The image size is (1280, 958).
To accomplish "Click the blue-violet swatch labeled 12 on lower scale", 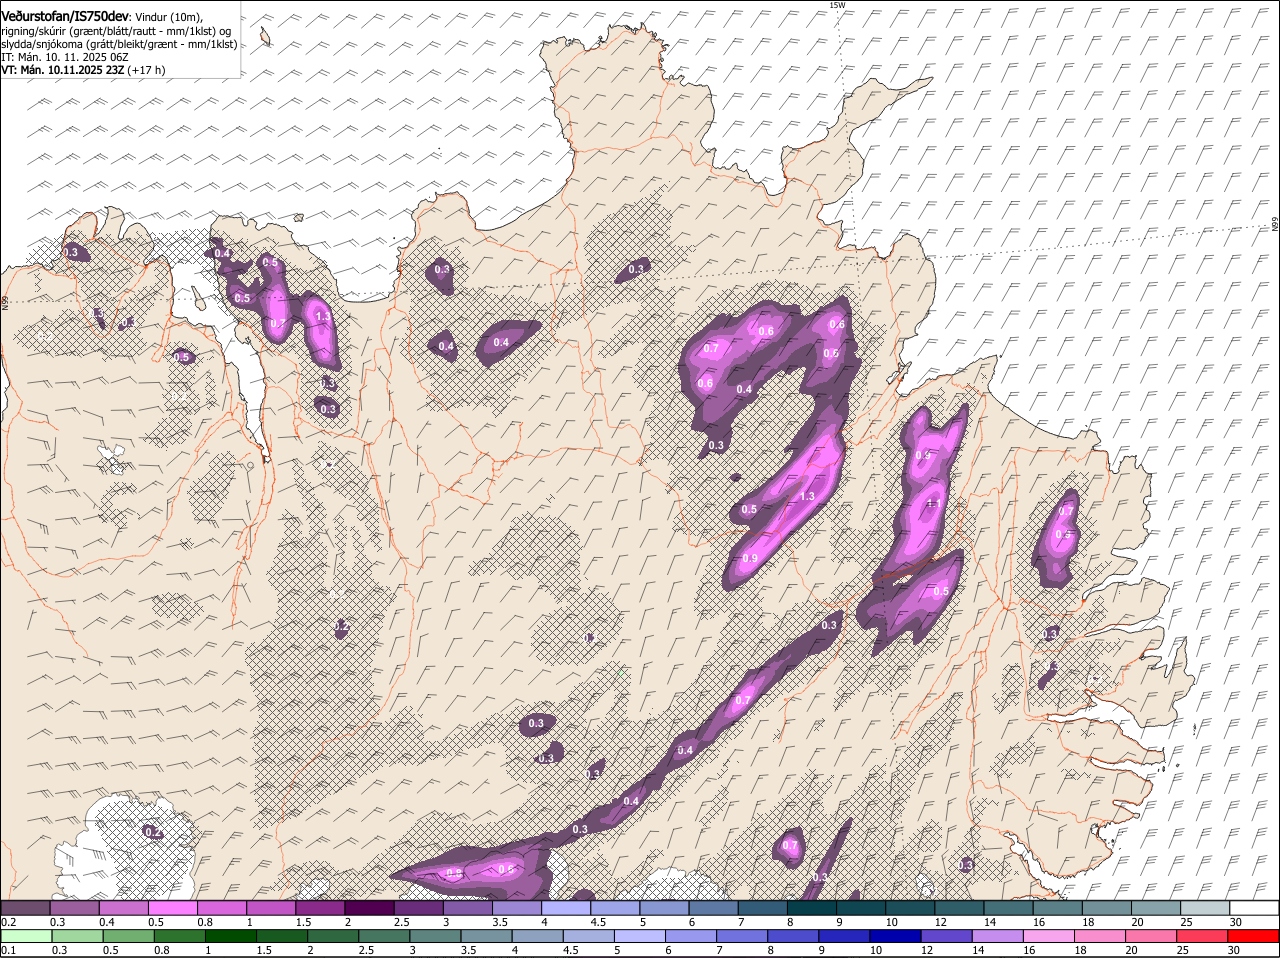I will pos(949,936).
